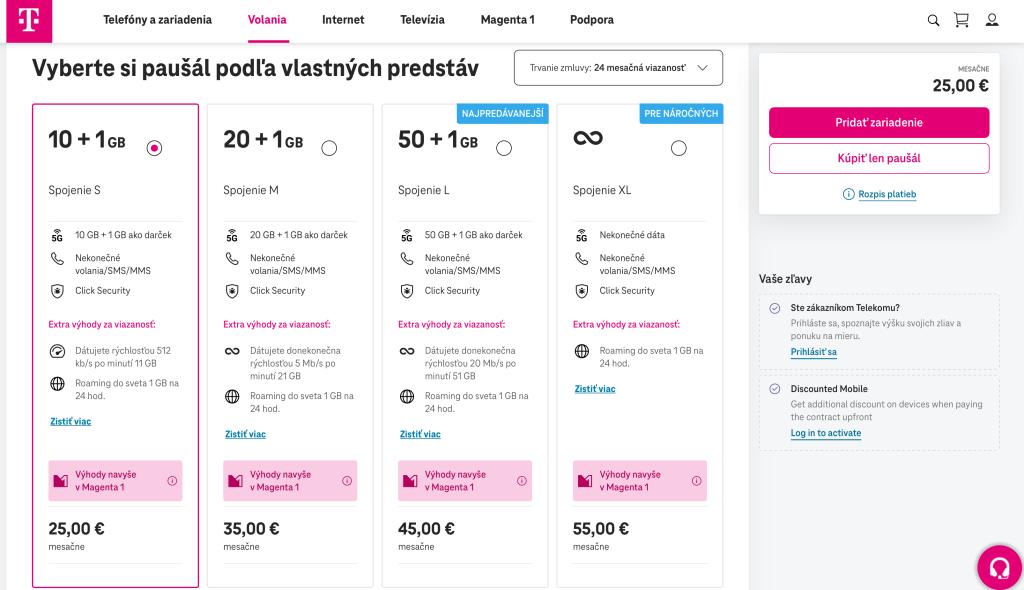Screen dimensions: 1024x590
Task: Click info icon in Spojenie S Magenta 1 banner
Action: [x=172, y=481]
